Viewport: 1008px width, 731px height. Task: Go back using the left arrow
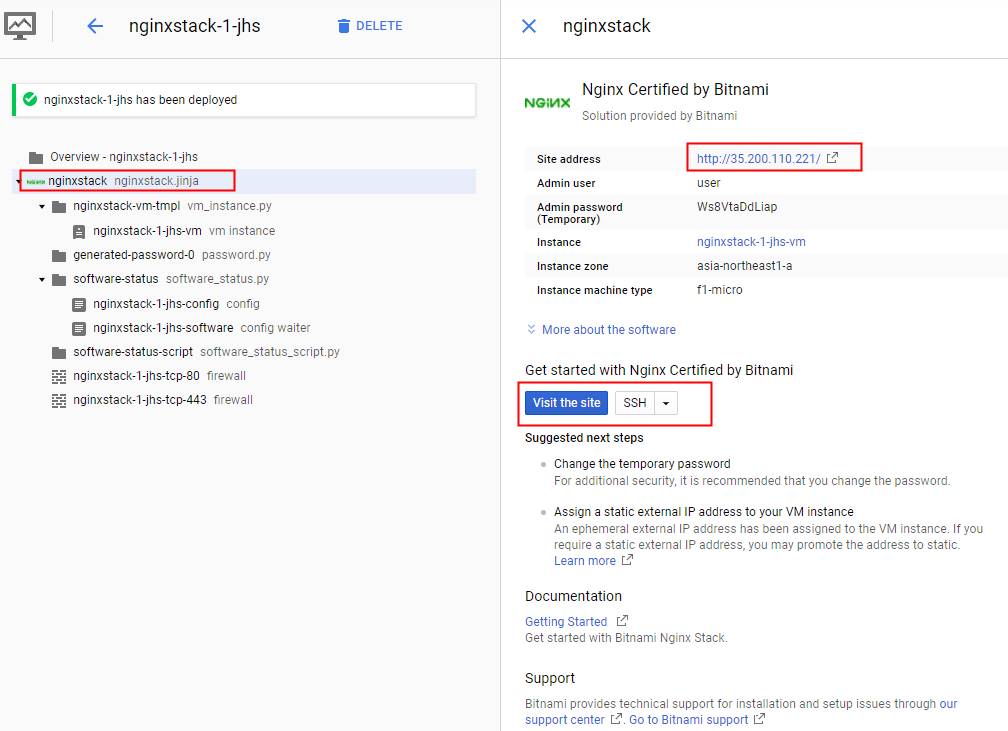pyautogui.click(x=95, y=26)
